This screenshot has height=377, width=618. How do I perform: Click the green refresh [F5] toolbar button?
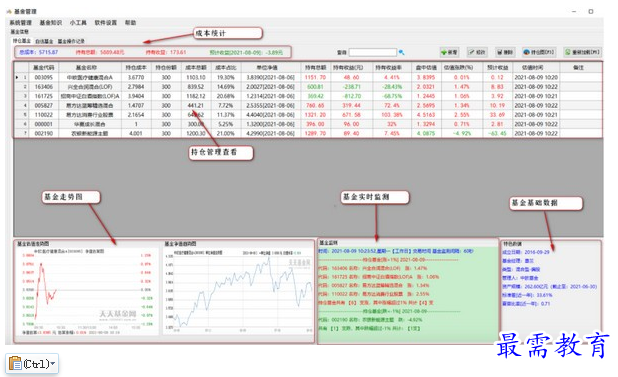[583, 52]
